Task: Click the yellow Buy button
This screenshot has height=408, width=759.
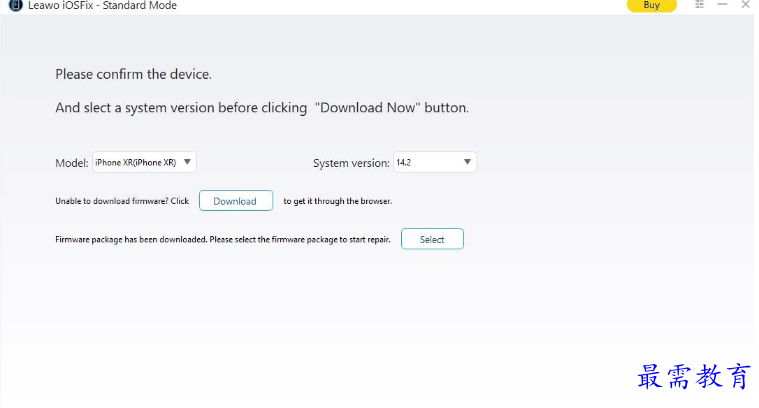Action: (652, 5)
